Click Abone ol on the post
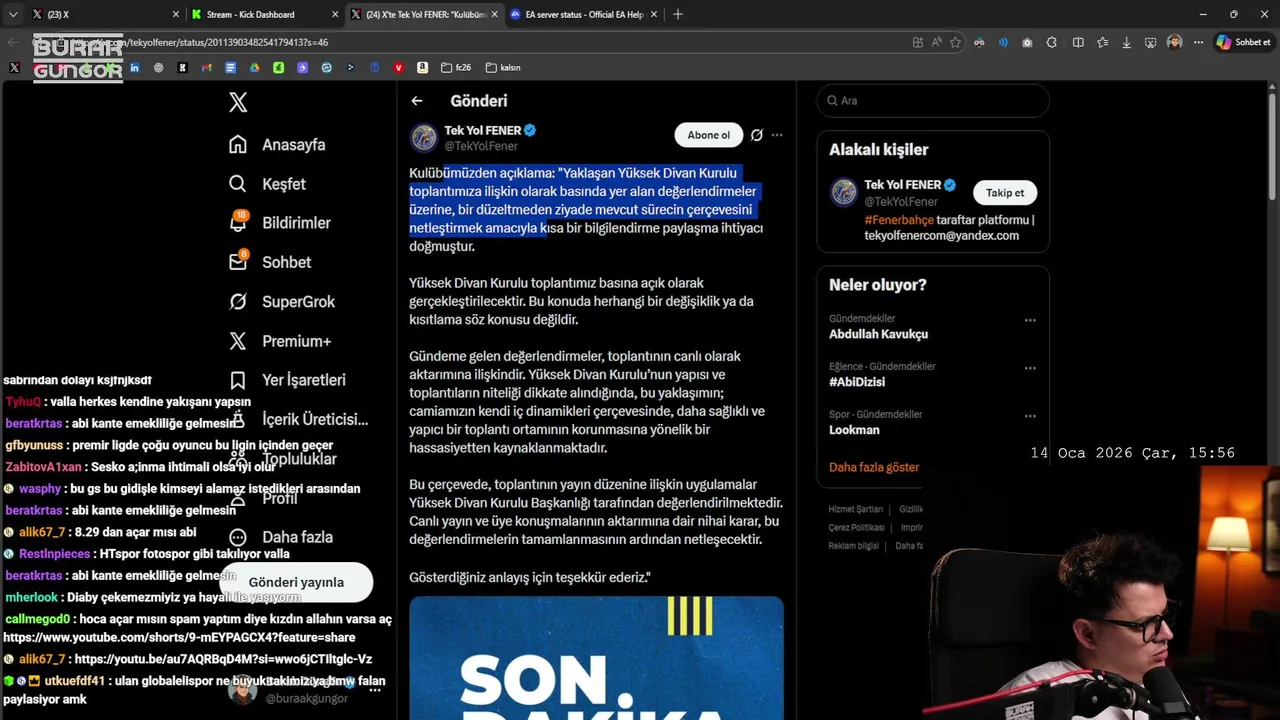Viewport: 1280px width, 720px height. [x=708, y=135]
